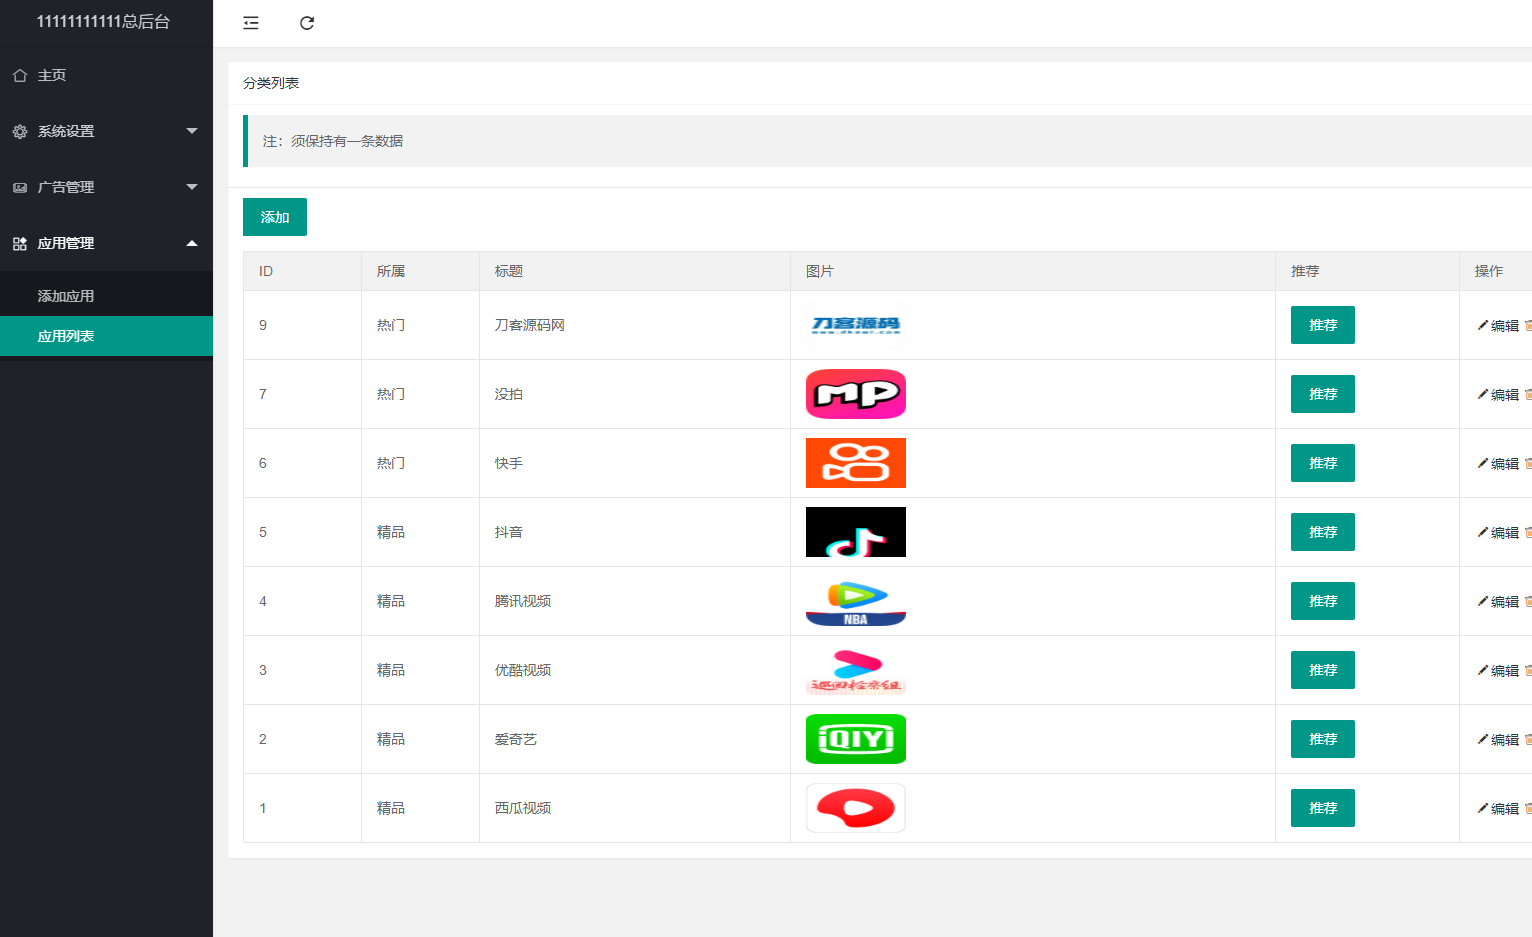The image size is (1532, 937).
Task: Click the title cell 刀客源码网
Action: tap(530, 325)
